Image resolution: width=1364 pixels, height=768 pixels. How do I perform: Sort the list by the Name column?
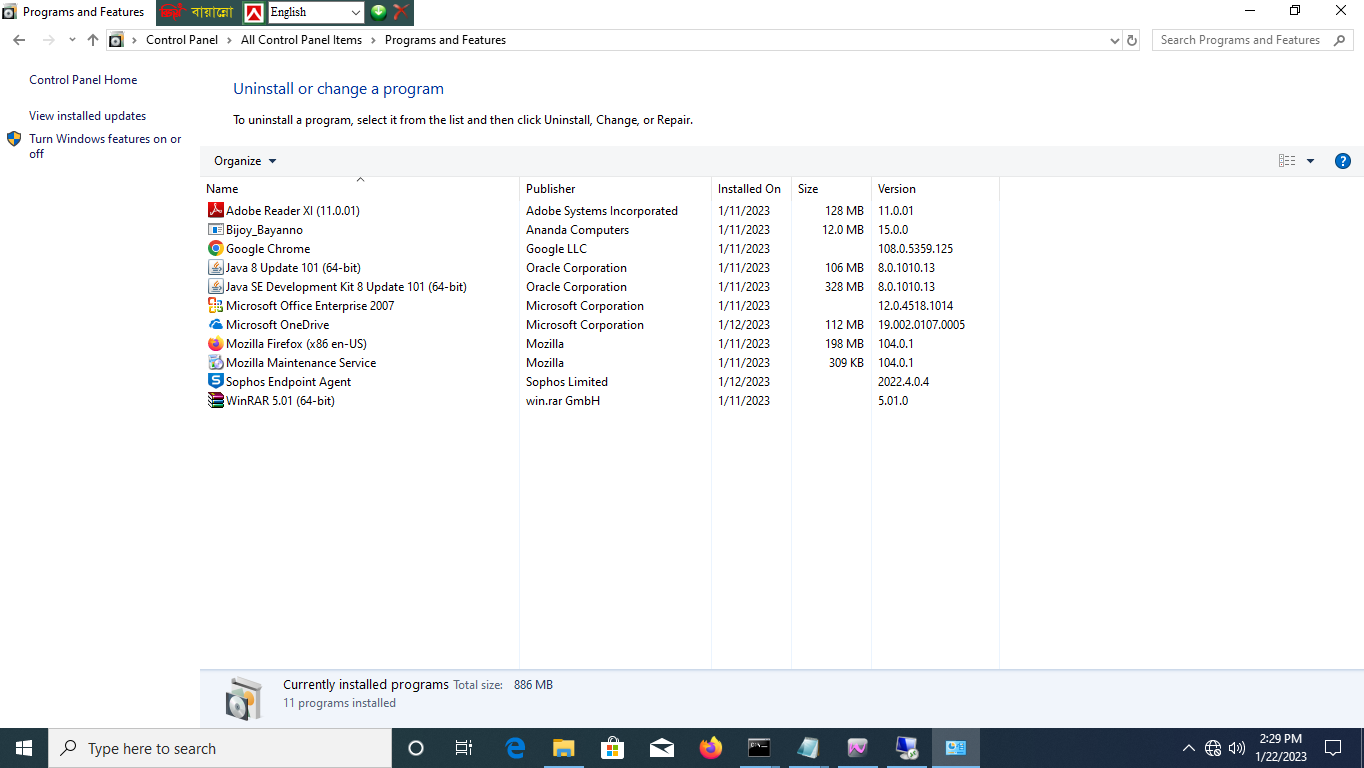click(x=360, y=188)
